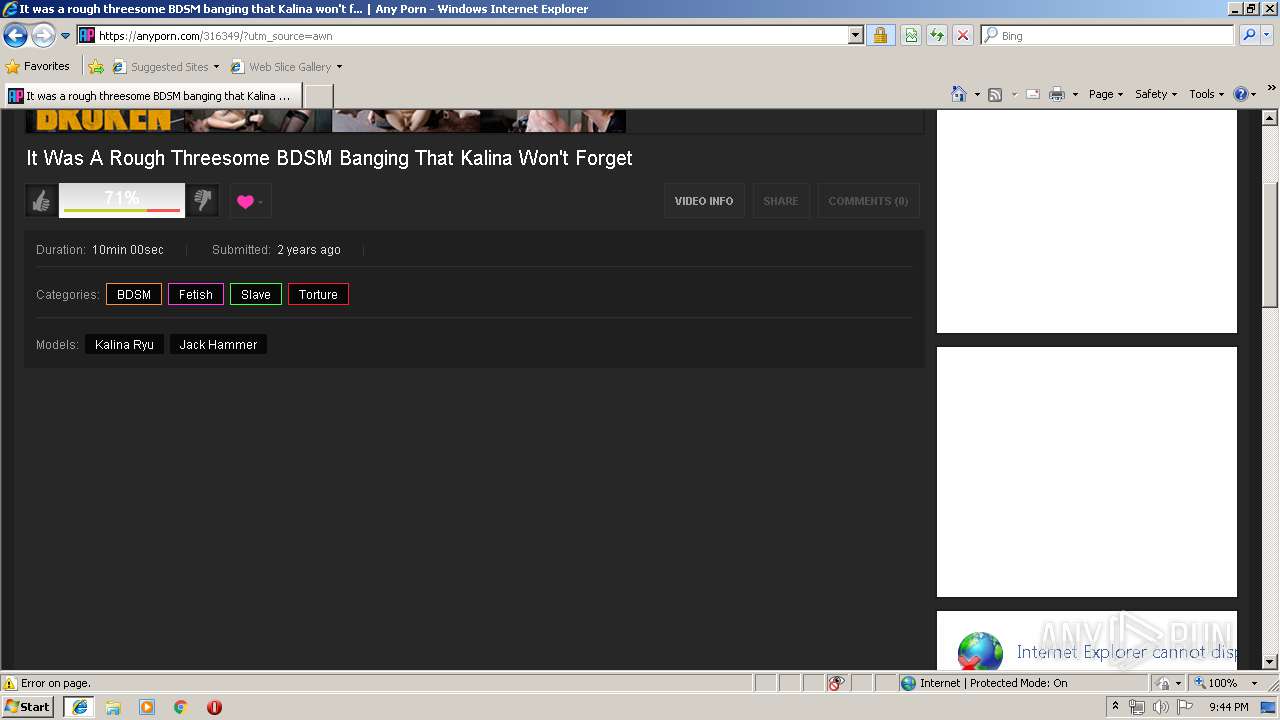Open the Tools menu

click(1206, 94)
